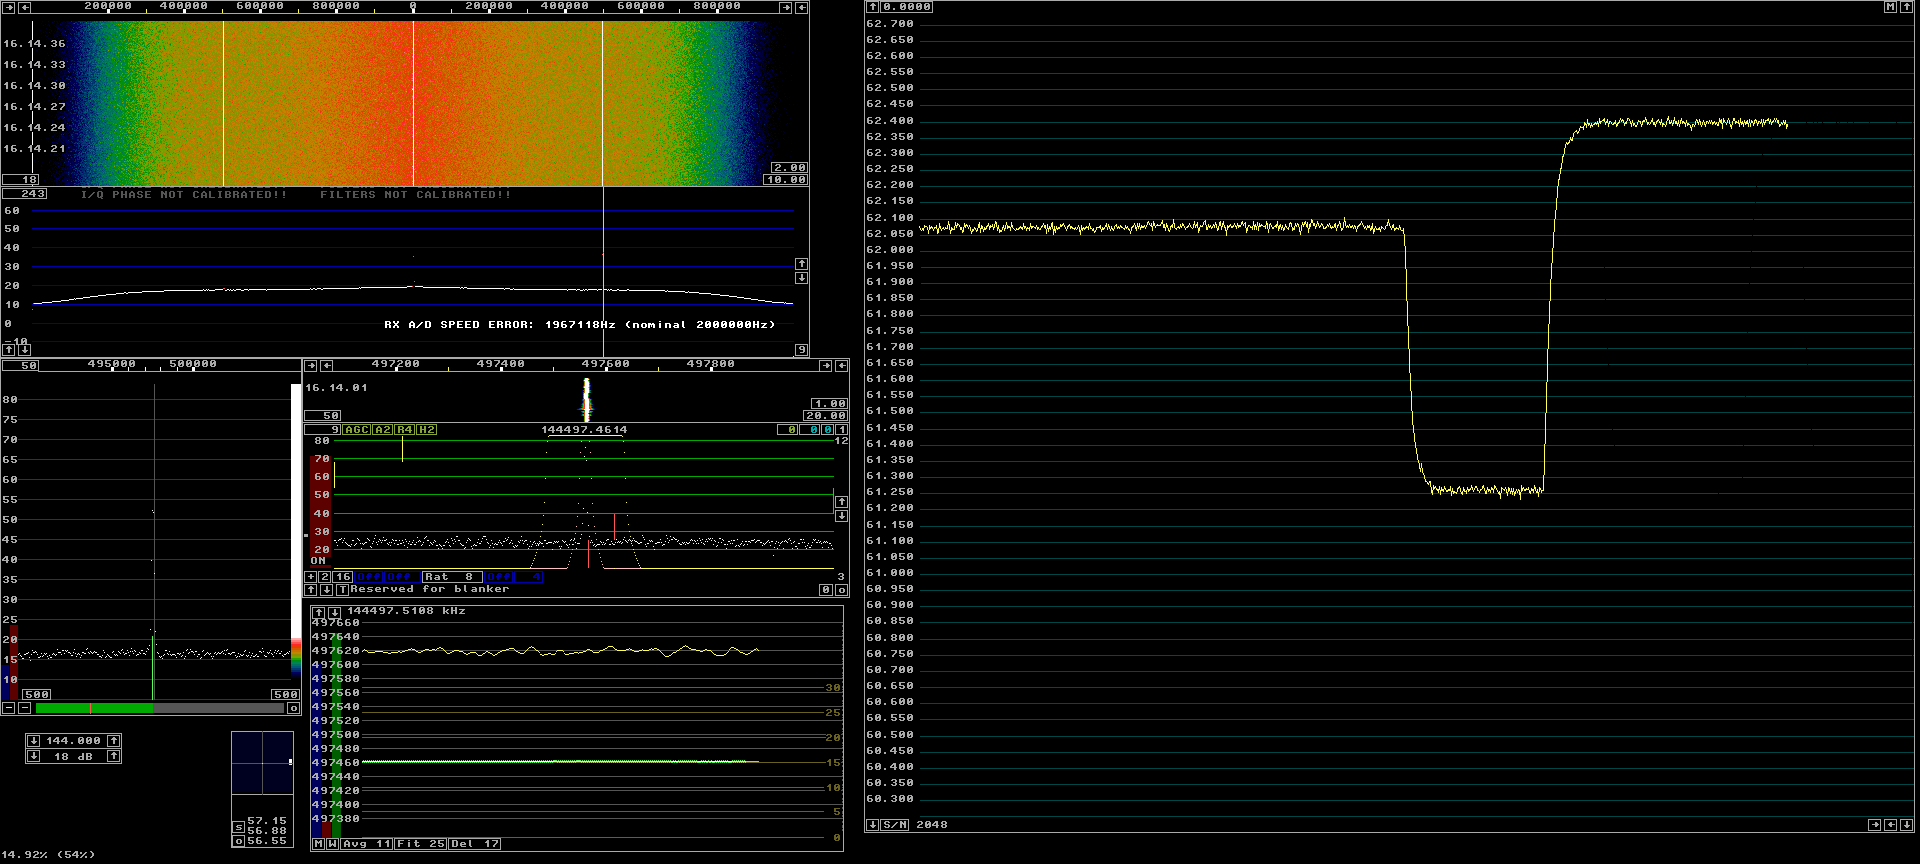The image size is (1920, 864).
Task: Click the 2 box next to plus button
Action: click(x=325, y=577)
